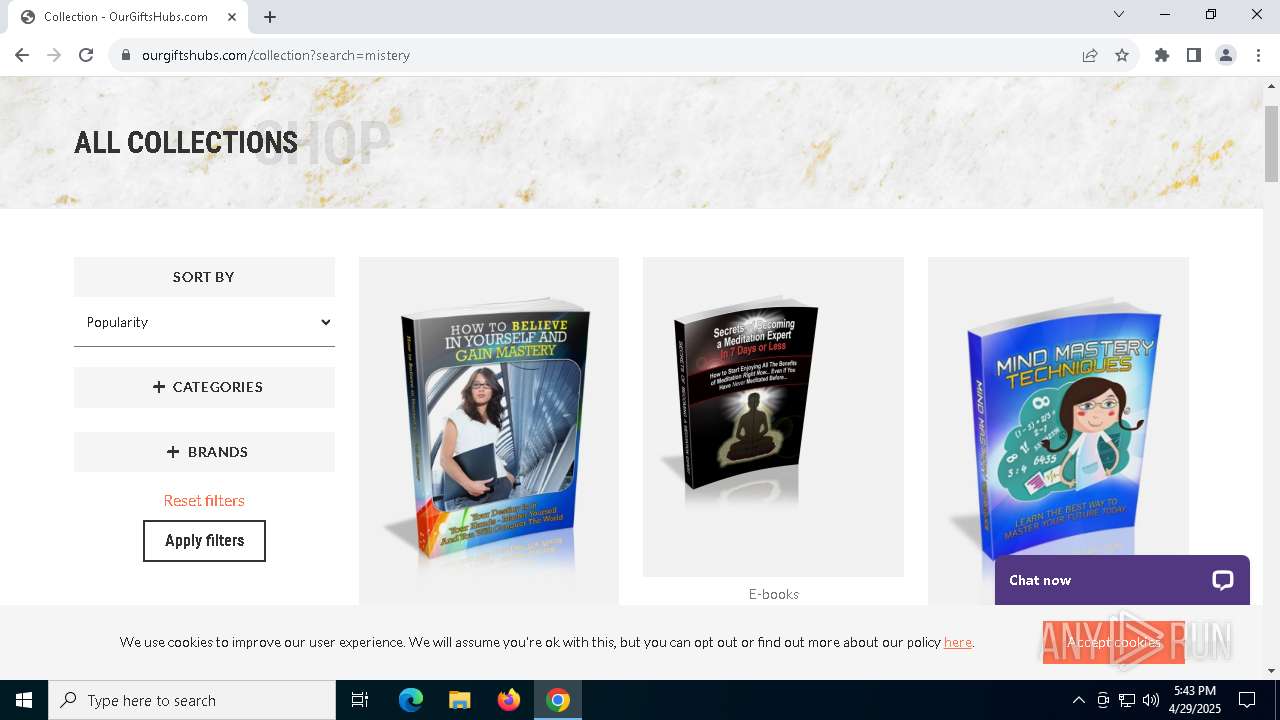
Task: Open the Chat now widget
Action: pos(1122,580)
